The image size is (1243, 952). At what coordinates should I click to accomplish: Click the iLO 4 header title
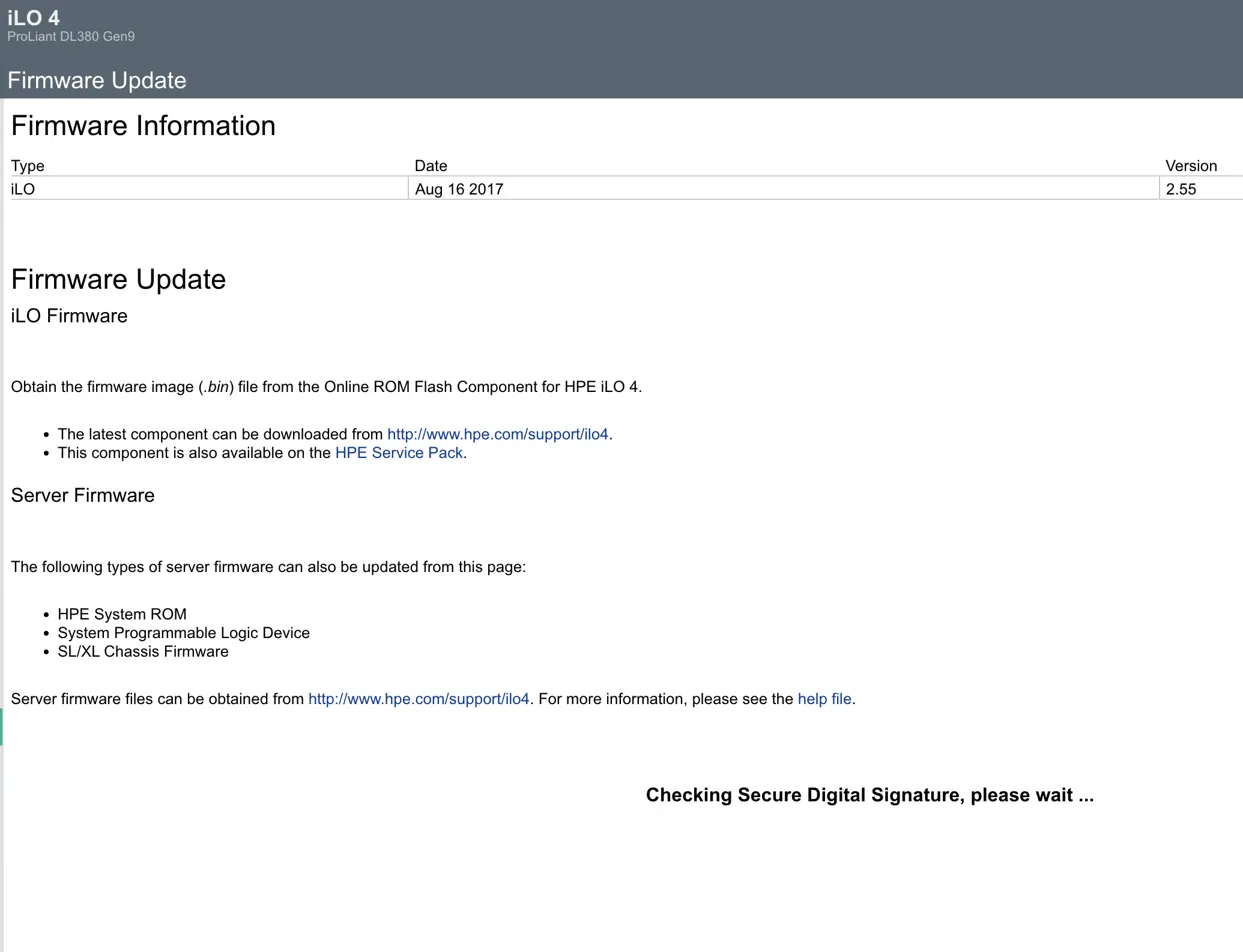coord(33,18)
